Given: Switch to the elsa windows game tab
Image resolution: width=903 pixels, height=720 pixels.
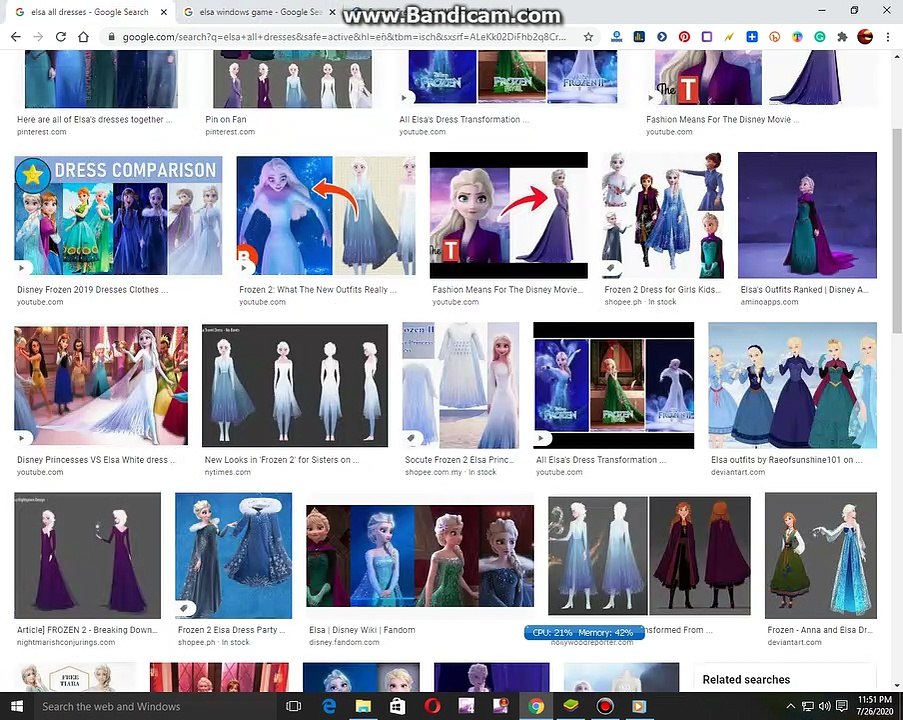Looking at the screenshot, I should click(x=259, y=12).
